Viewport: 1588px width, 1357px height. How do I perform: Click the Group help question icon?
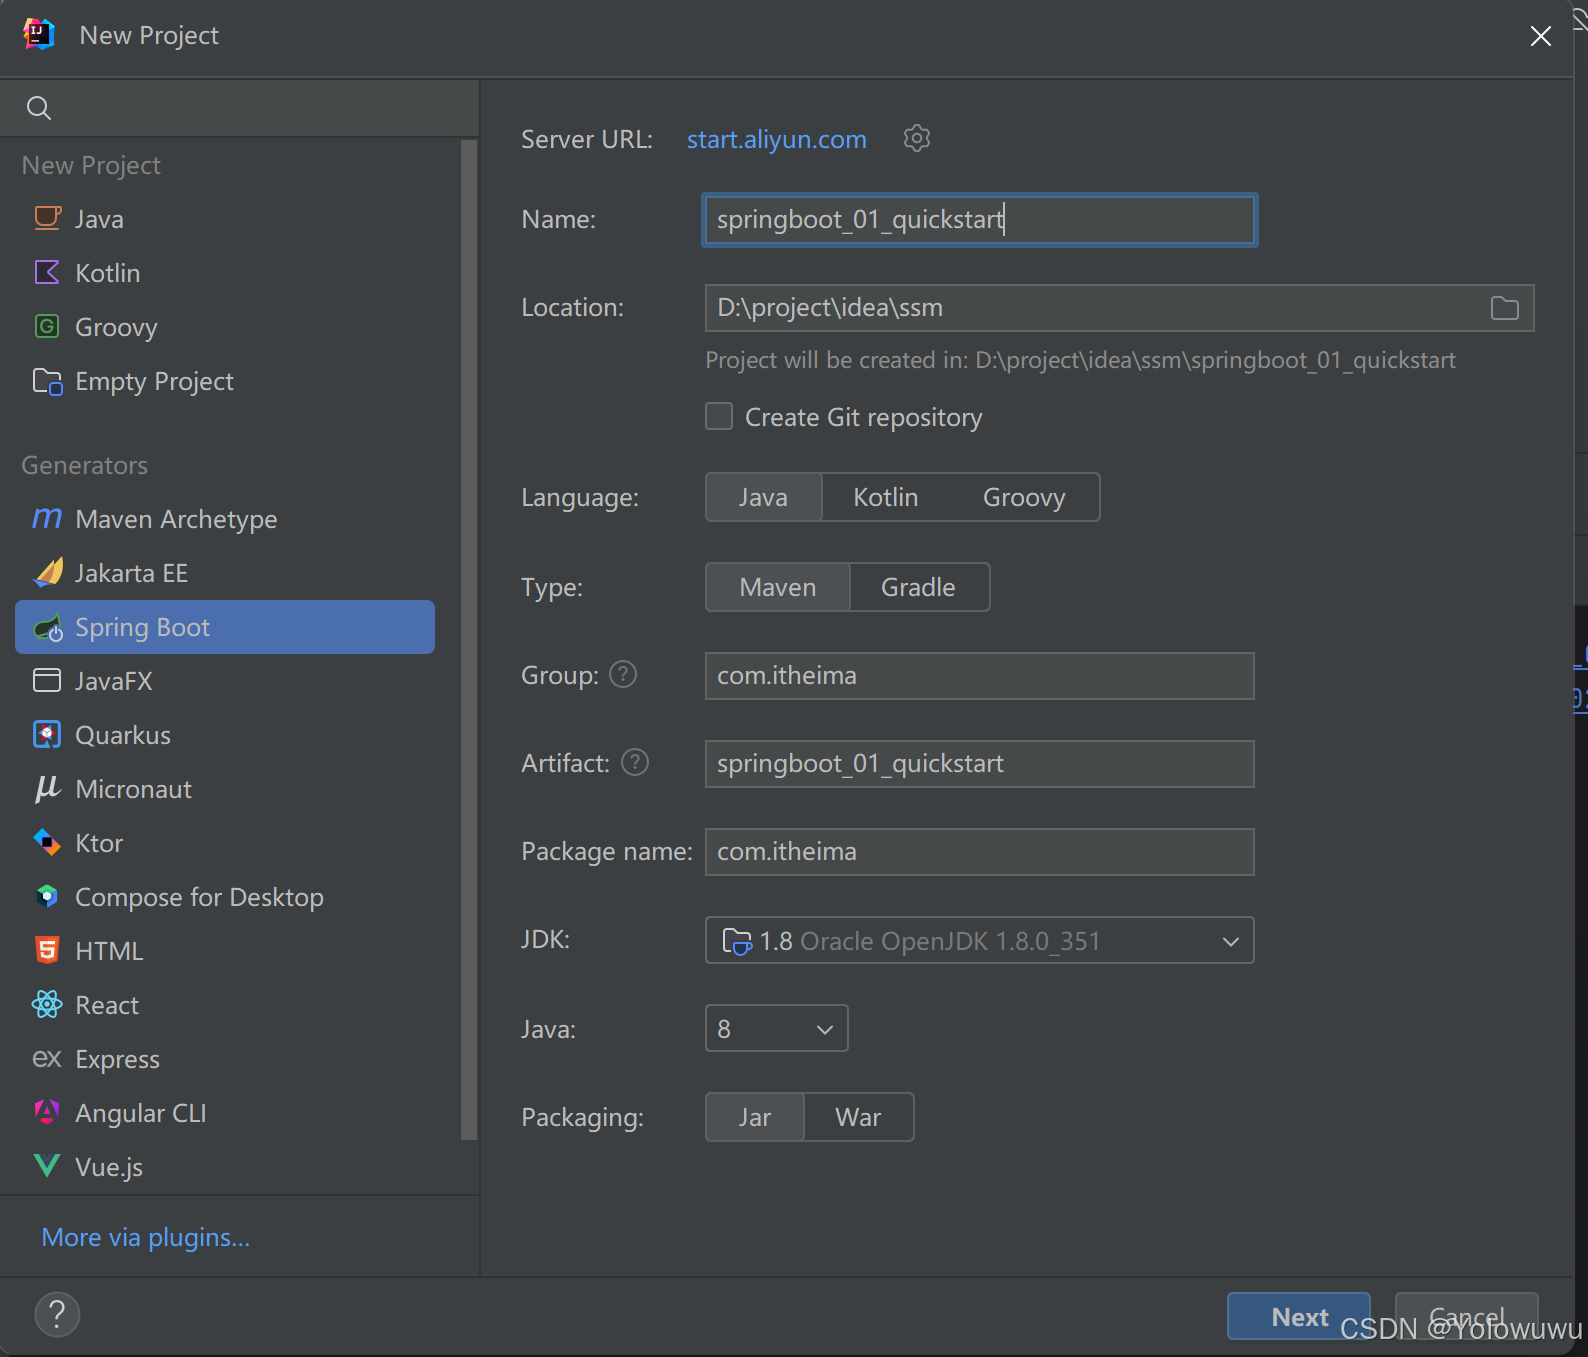pos(623,675)
